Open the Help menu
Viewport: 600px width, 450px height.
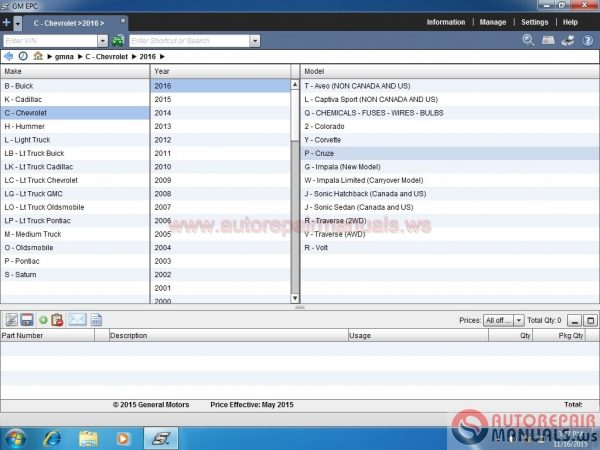[570, 22]
